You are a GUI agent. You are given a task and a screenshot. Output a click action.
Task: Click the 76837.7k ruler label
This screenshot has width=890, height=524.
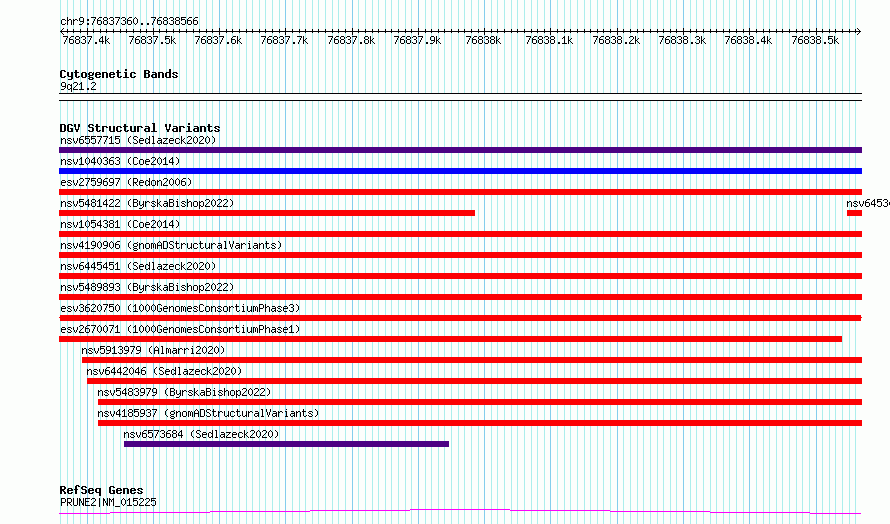click(x=284, y=40)
